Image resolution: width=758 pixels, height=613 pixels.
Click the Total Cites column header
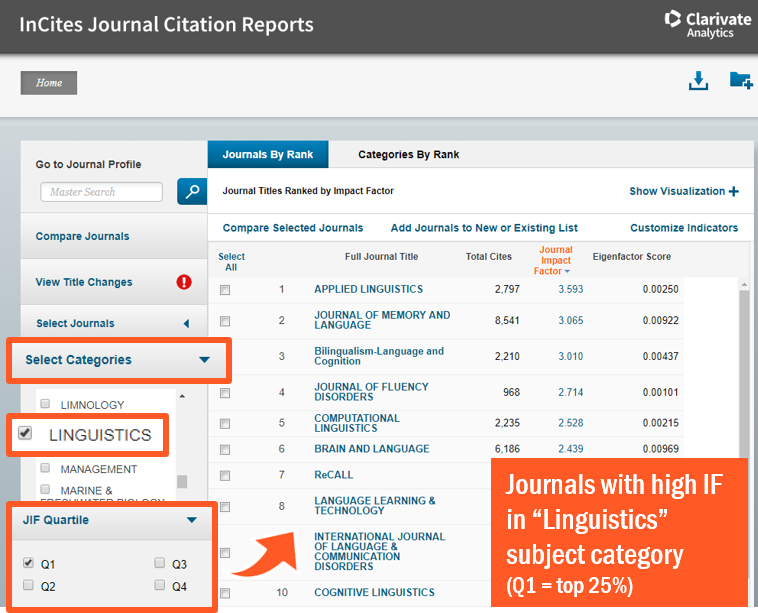[488, 257]
